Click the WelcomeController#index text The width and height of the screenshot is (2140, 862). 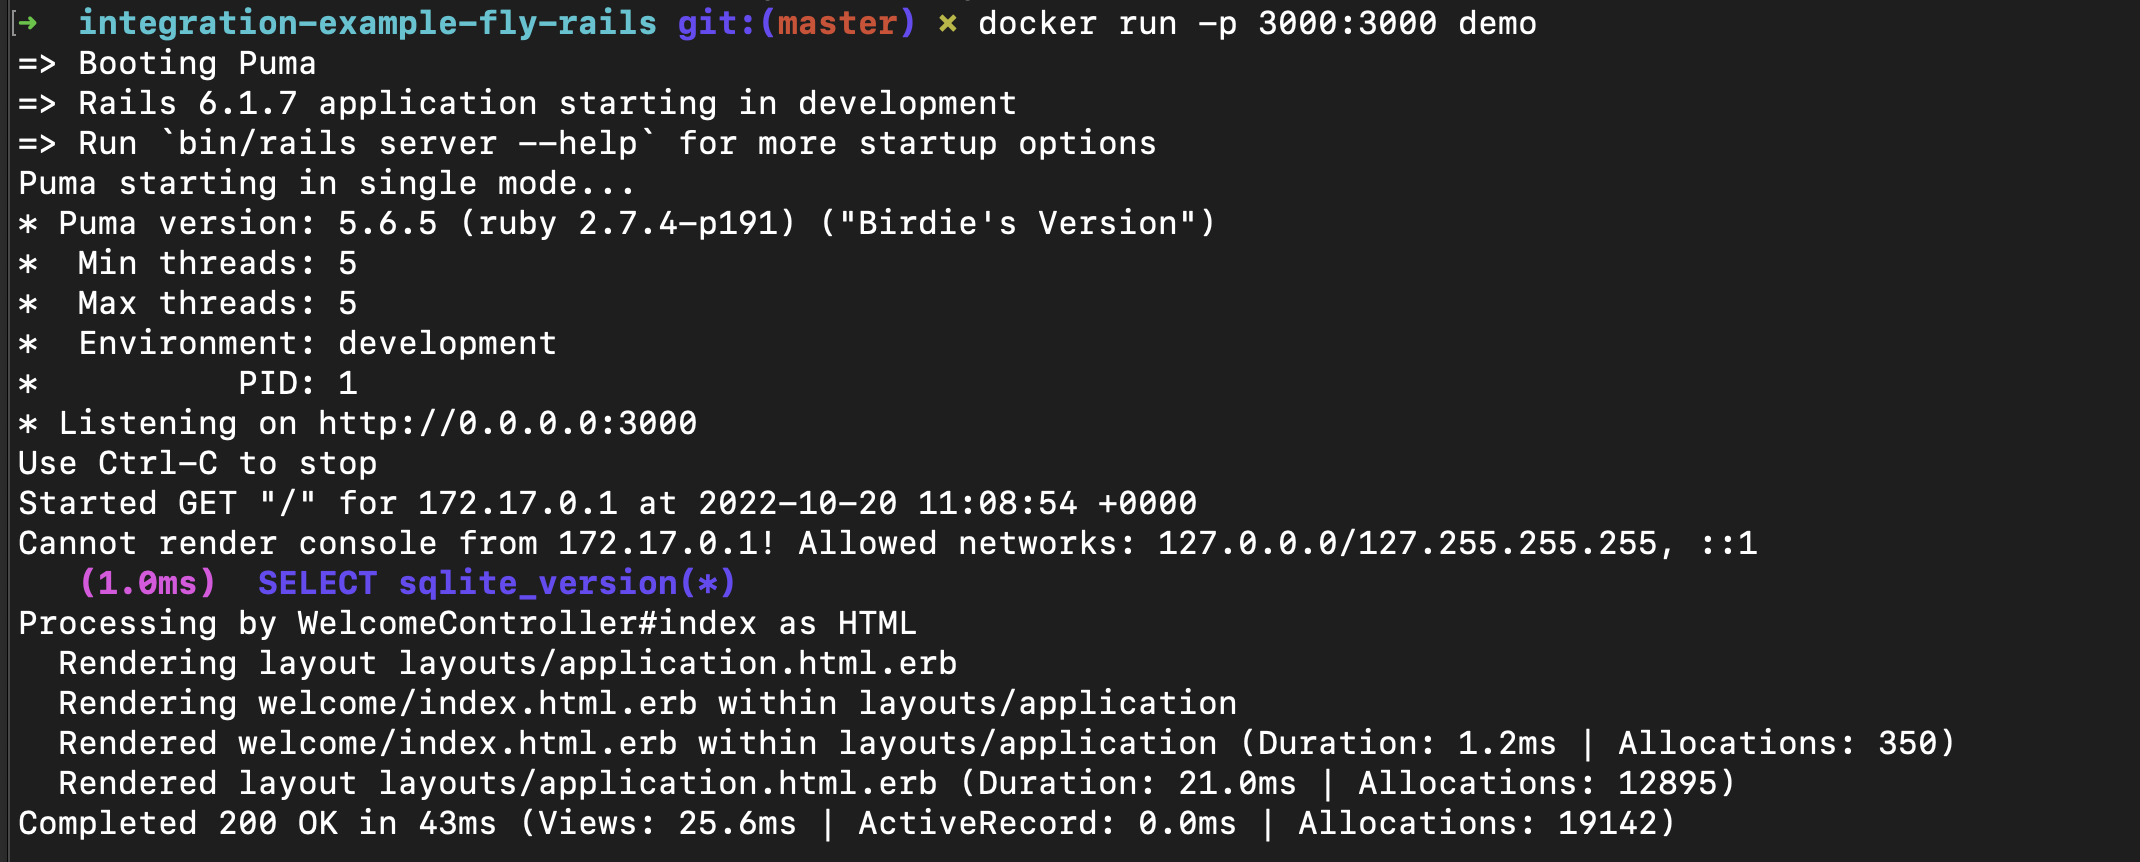527,623
